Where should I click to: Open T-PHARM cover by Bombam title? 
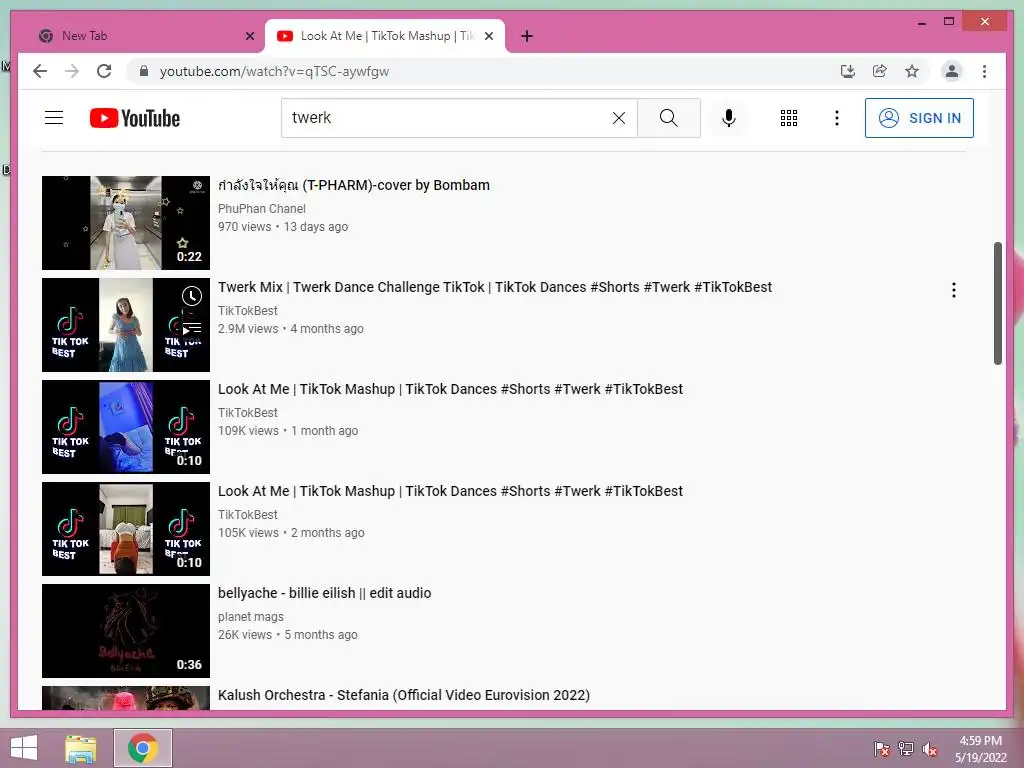pyautogui.click(x=354, y=185)
